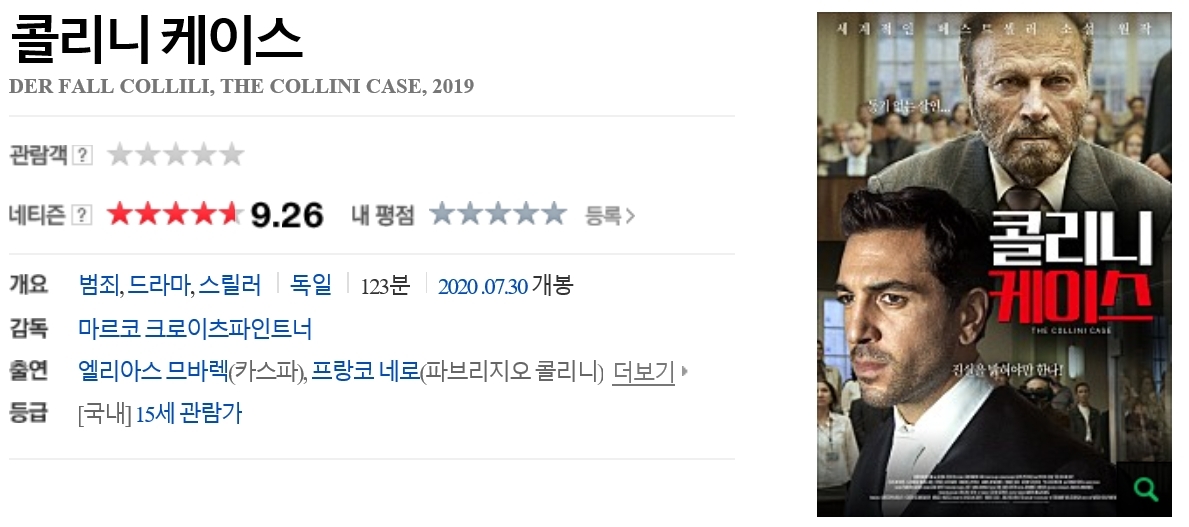
Task: Click the 등록 rating submit link
Action: (610, 215)
